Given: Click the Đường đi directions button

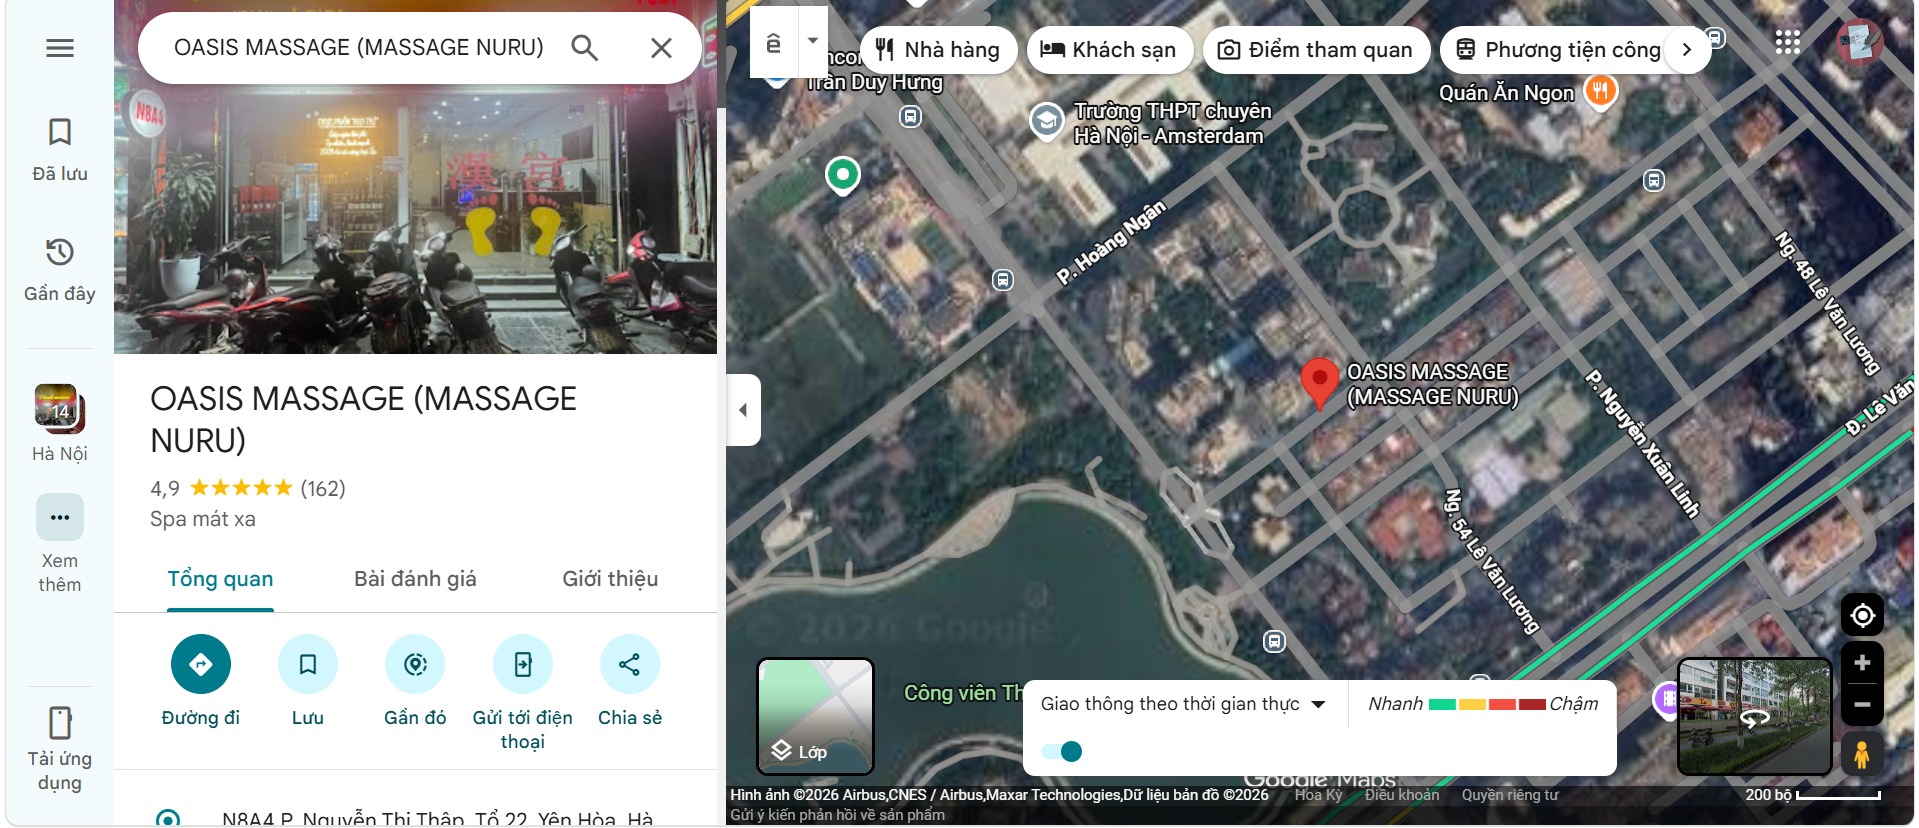Looking at the screenshot, I should [x=201, y=664].
